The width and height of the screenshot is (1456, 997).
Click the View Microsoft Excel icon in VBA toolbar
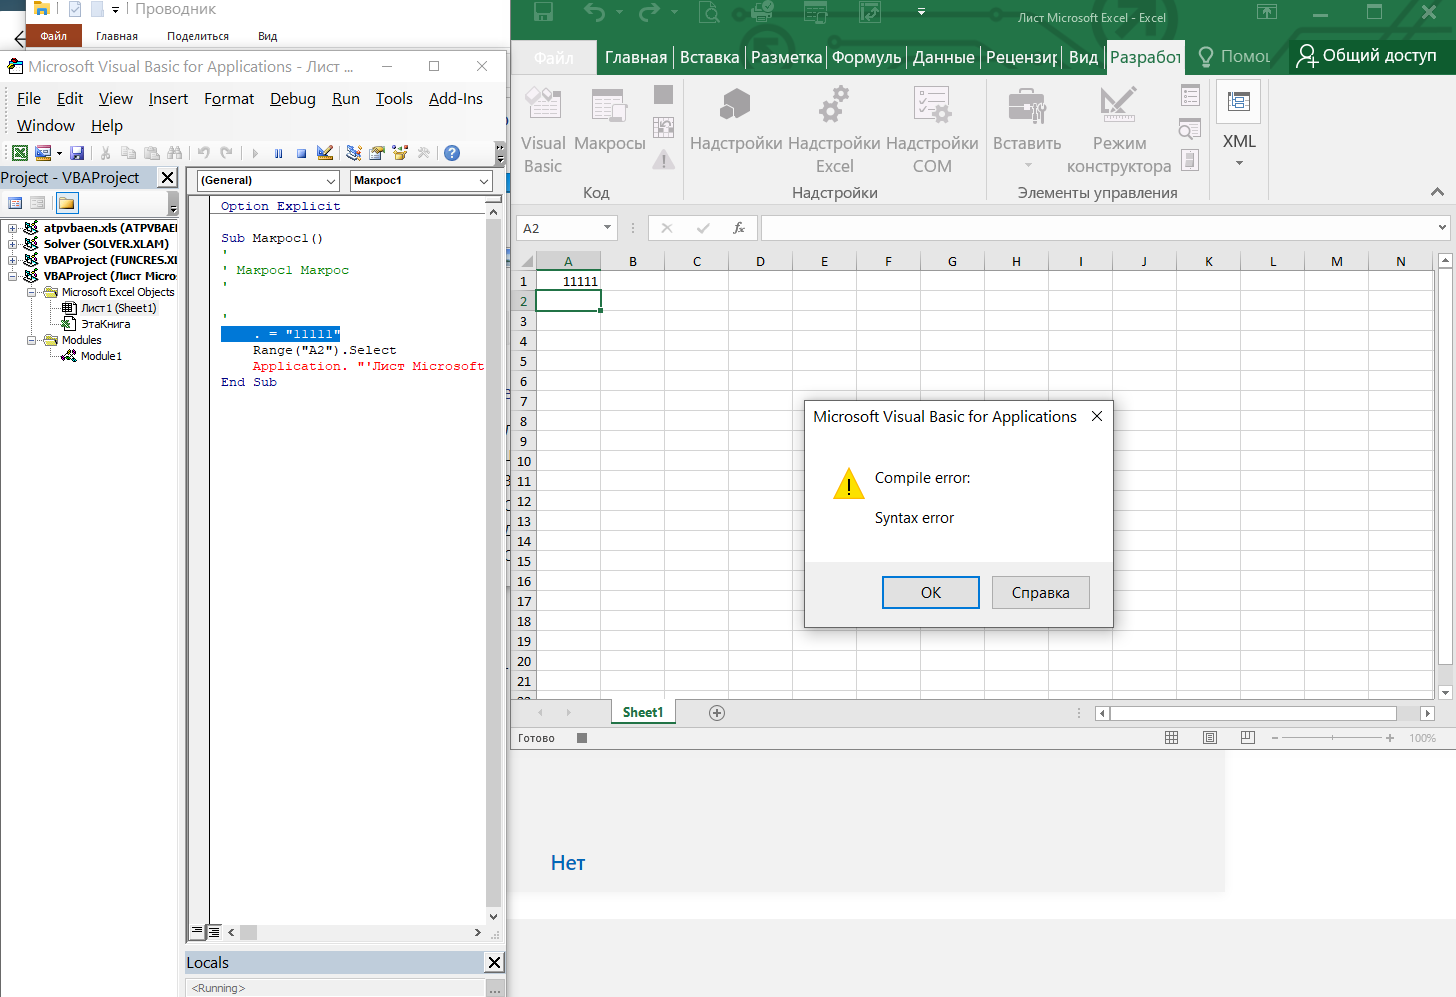coord(19,153)
